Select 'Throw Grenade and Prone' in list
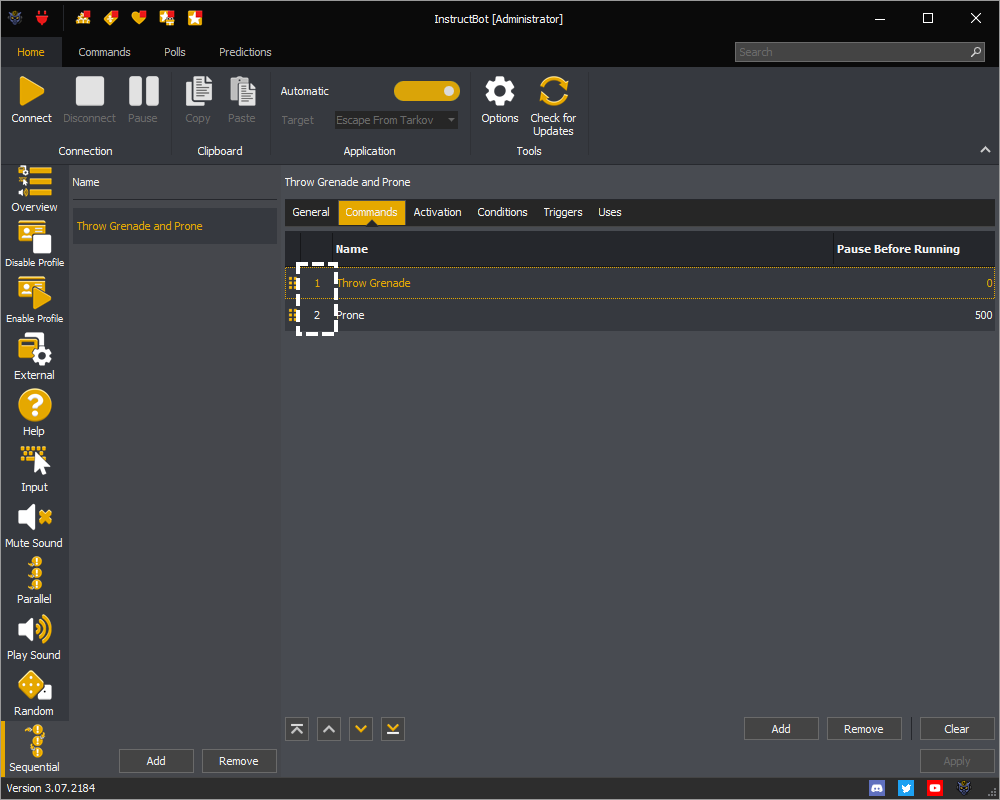1000x800 pixels. click(175, 226)
